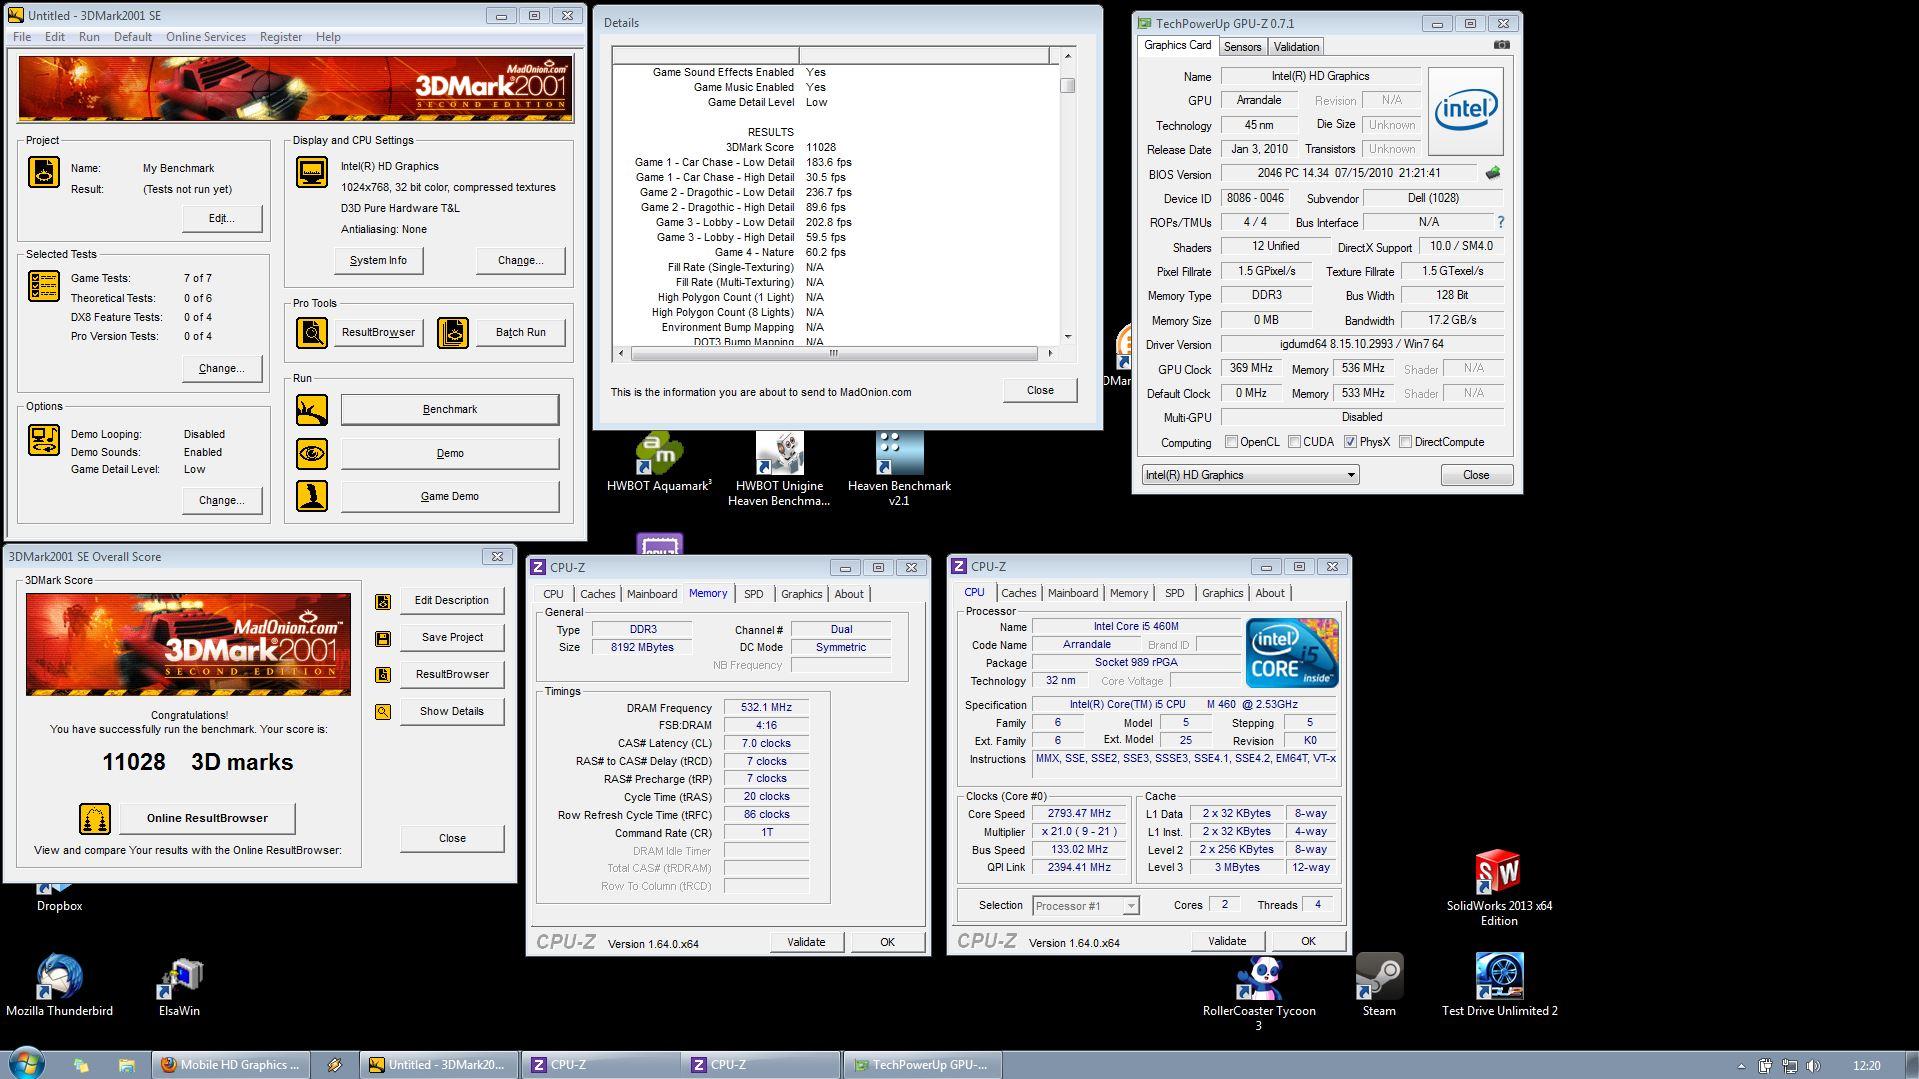The width and height of the screenshot is (1919, 1079).
Task: Click the Selected Tests checklist icon
Action: (43, 287)
